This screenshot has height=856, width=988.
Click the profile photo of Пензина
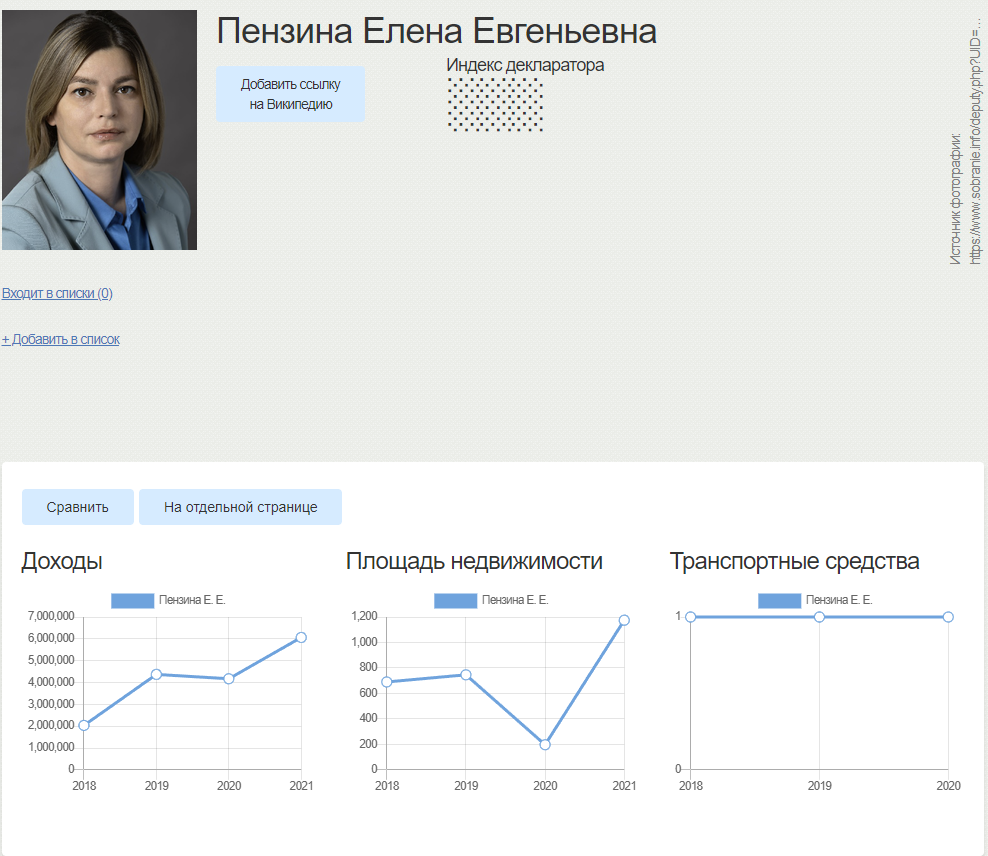coord(100,130)
